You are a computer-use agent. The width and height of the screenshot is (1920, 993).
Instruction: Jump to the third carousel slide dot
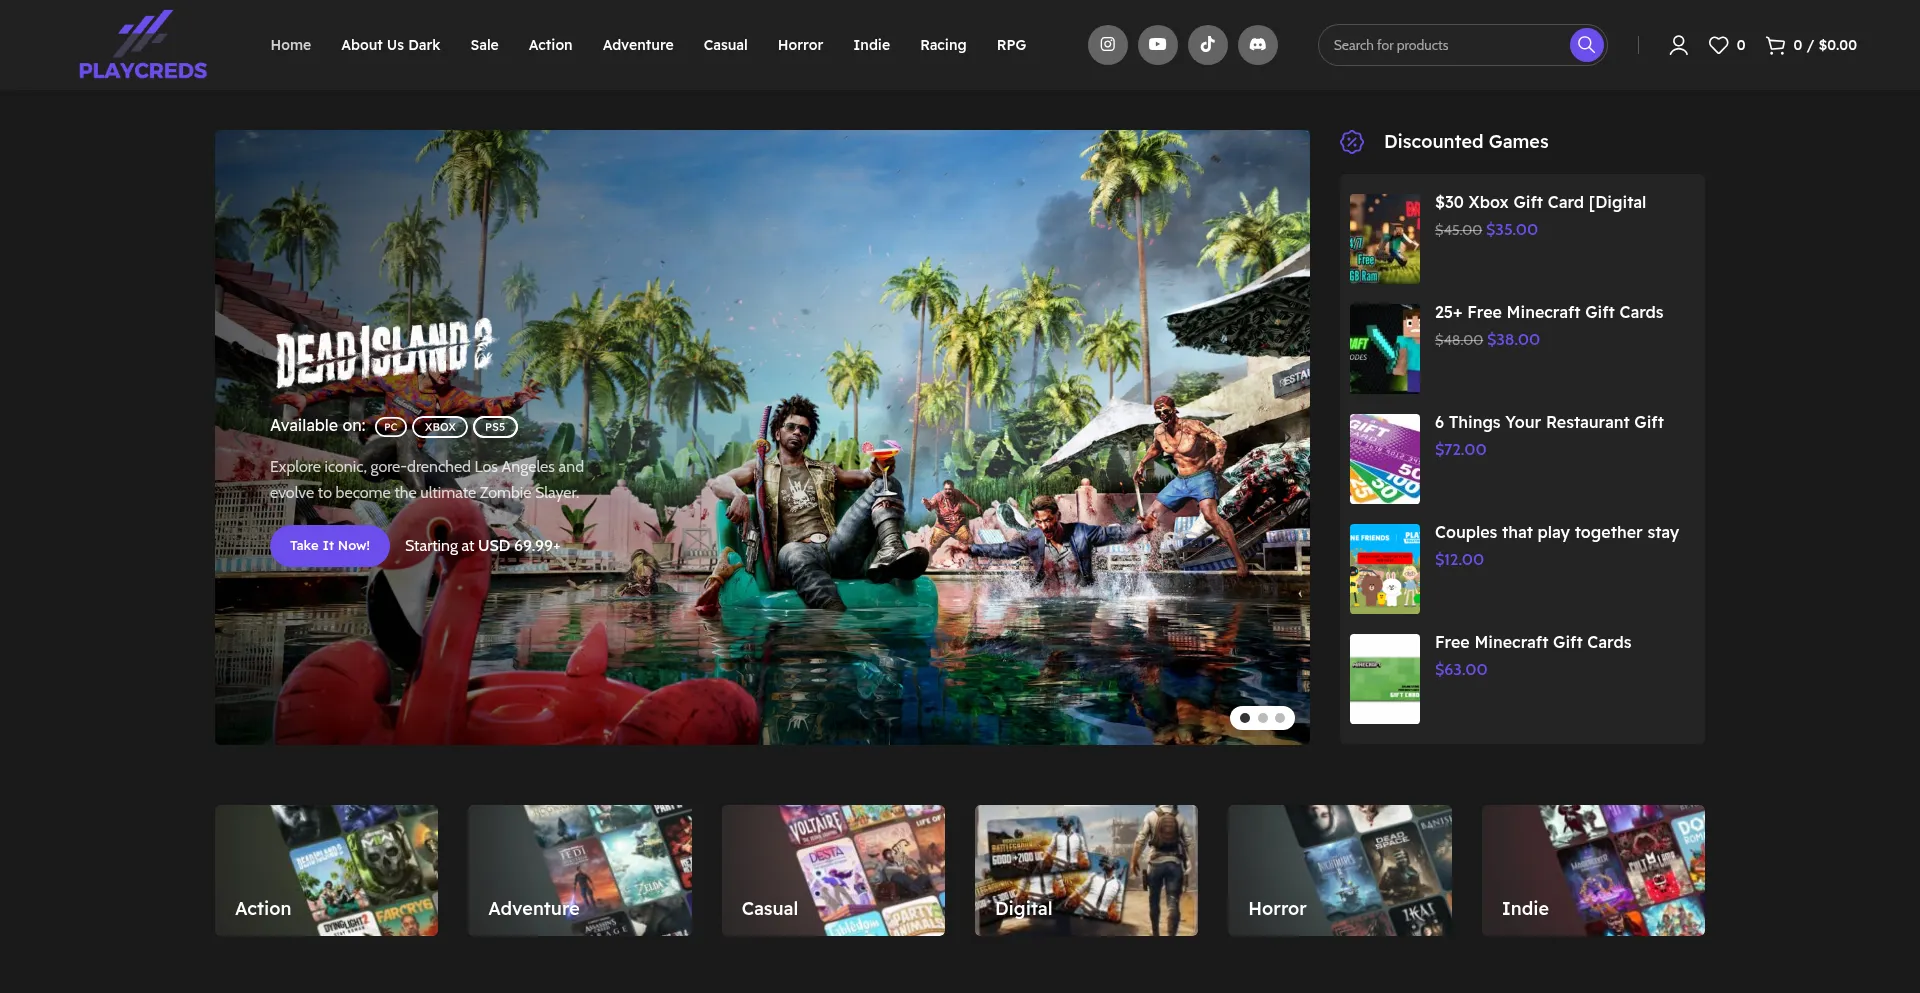1280,718
